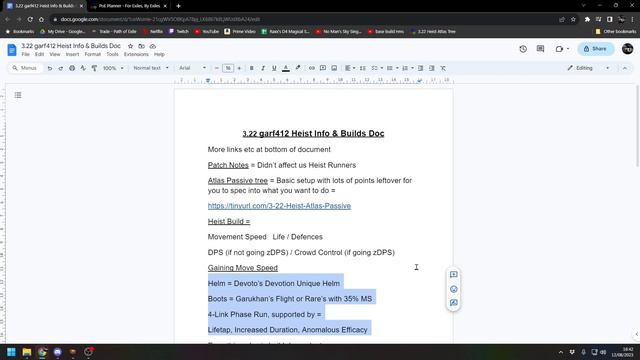Star the document next to its title
This screenshot has height=360, width=640.
click(x=130, y=46)
